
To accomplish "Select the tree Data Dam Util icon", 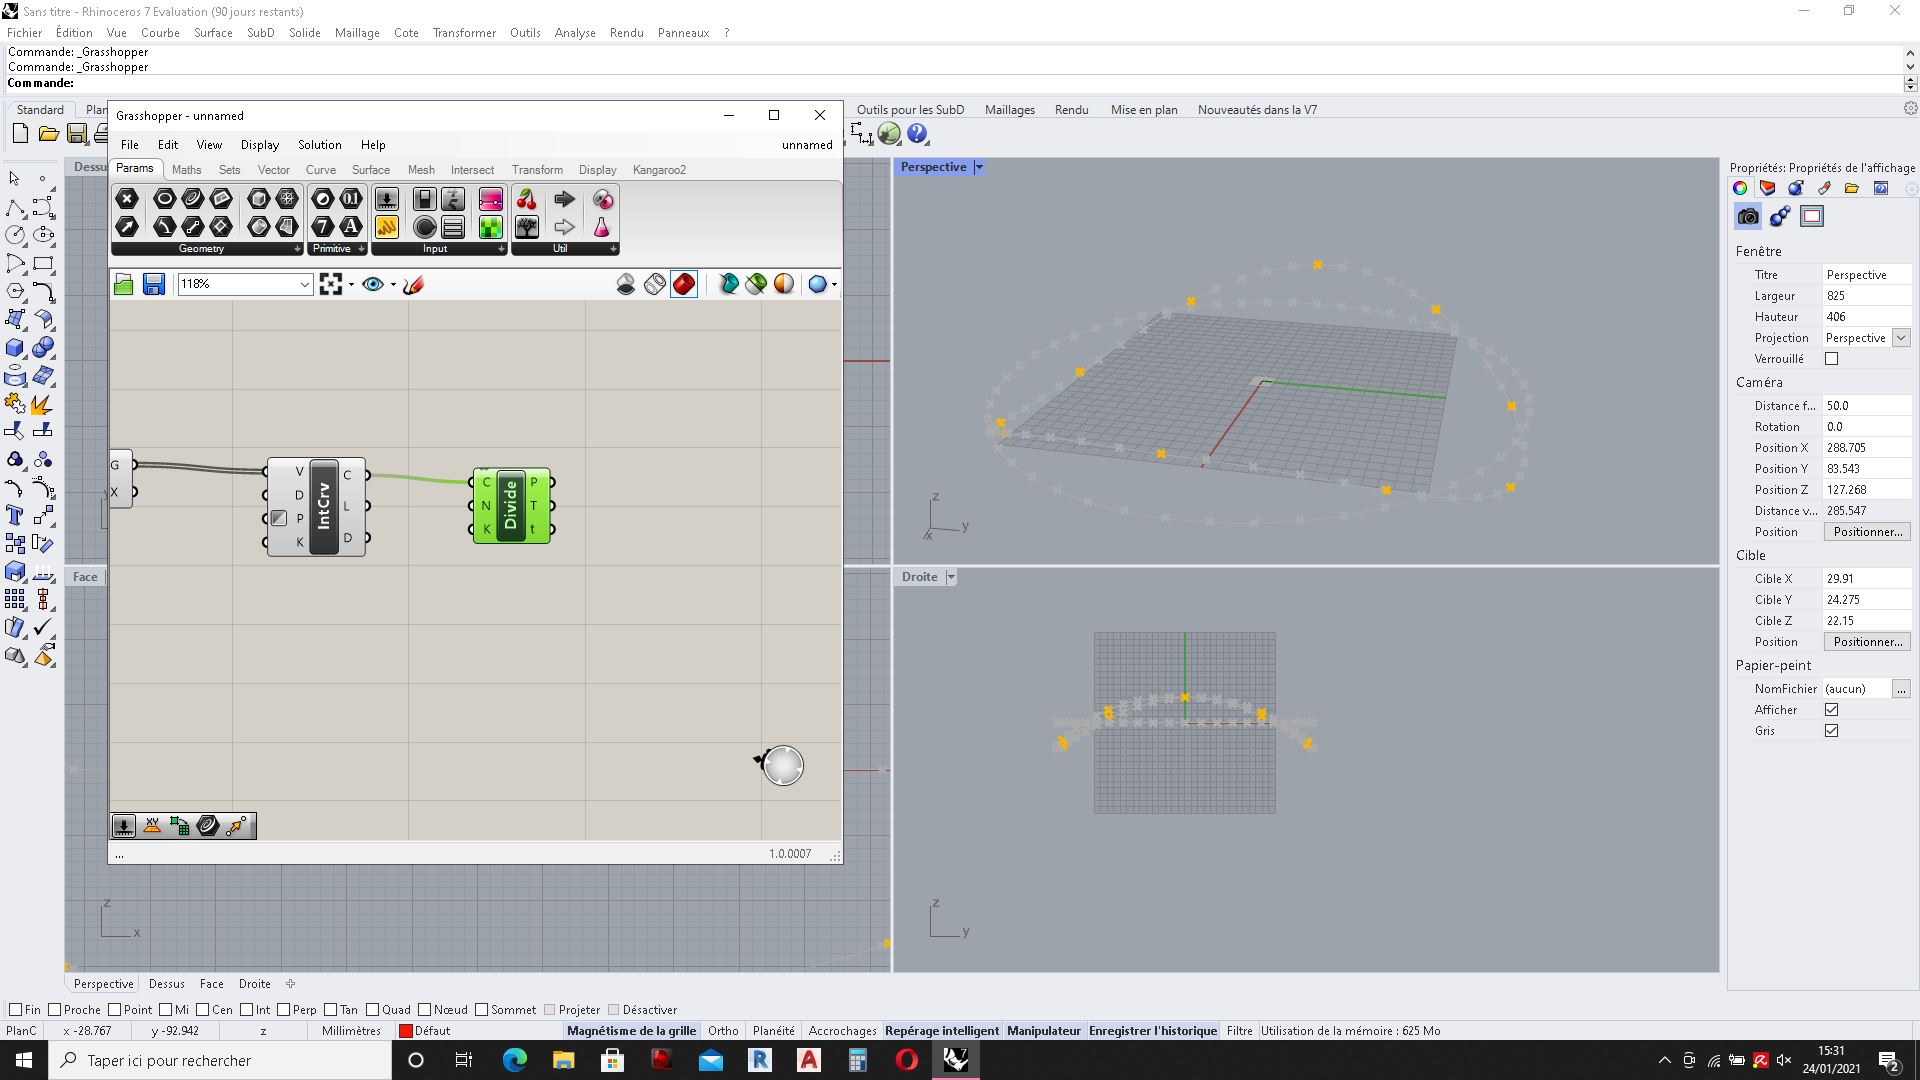I will tap(527, 227).
